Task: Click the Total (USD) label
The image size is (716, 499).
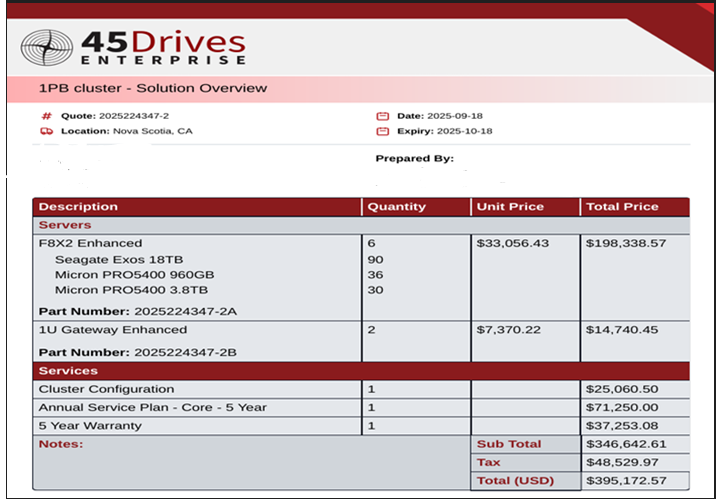Action: click(515, 481)
